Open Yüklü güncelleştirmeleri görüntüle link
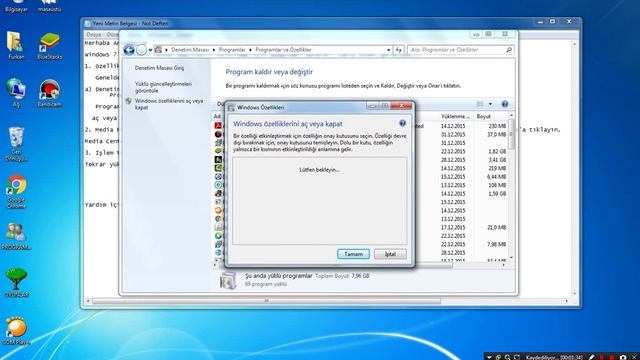 point(163,87)
